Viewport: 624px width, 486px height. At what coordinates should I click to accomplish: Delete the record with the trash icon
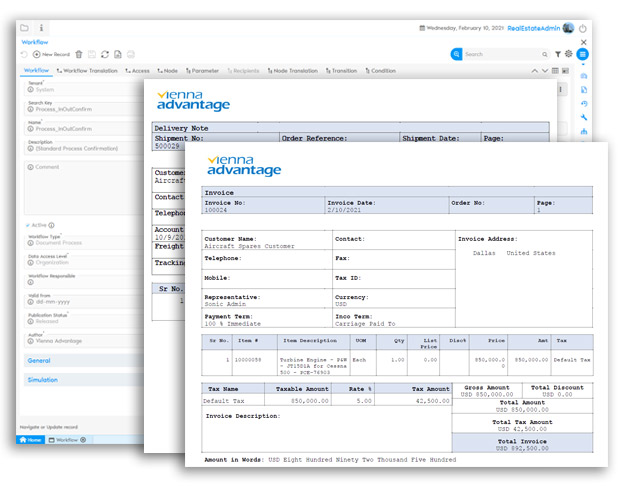point(79,54)
